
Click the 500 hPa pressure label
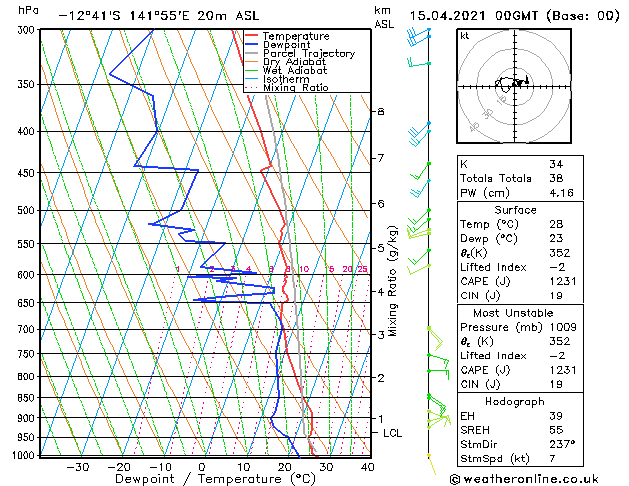coord(28,211)
